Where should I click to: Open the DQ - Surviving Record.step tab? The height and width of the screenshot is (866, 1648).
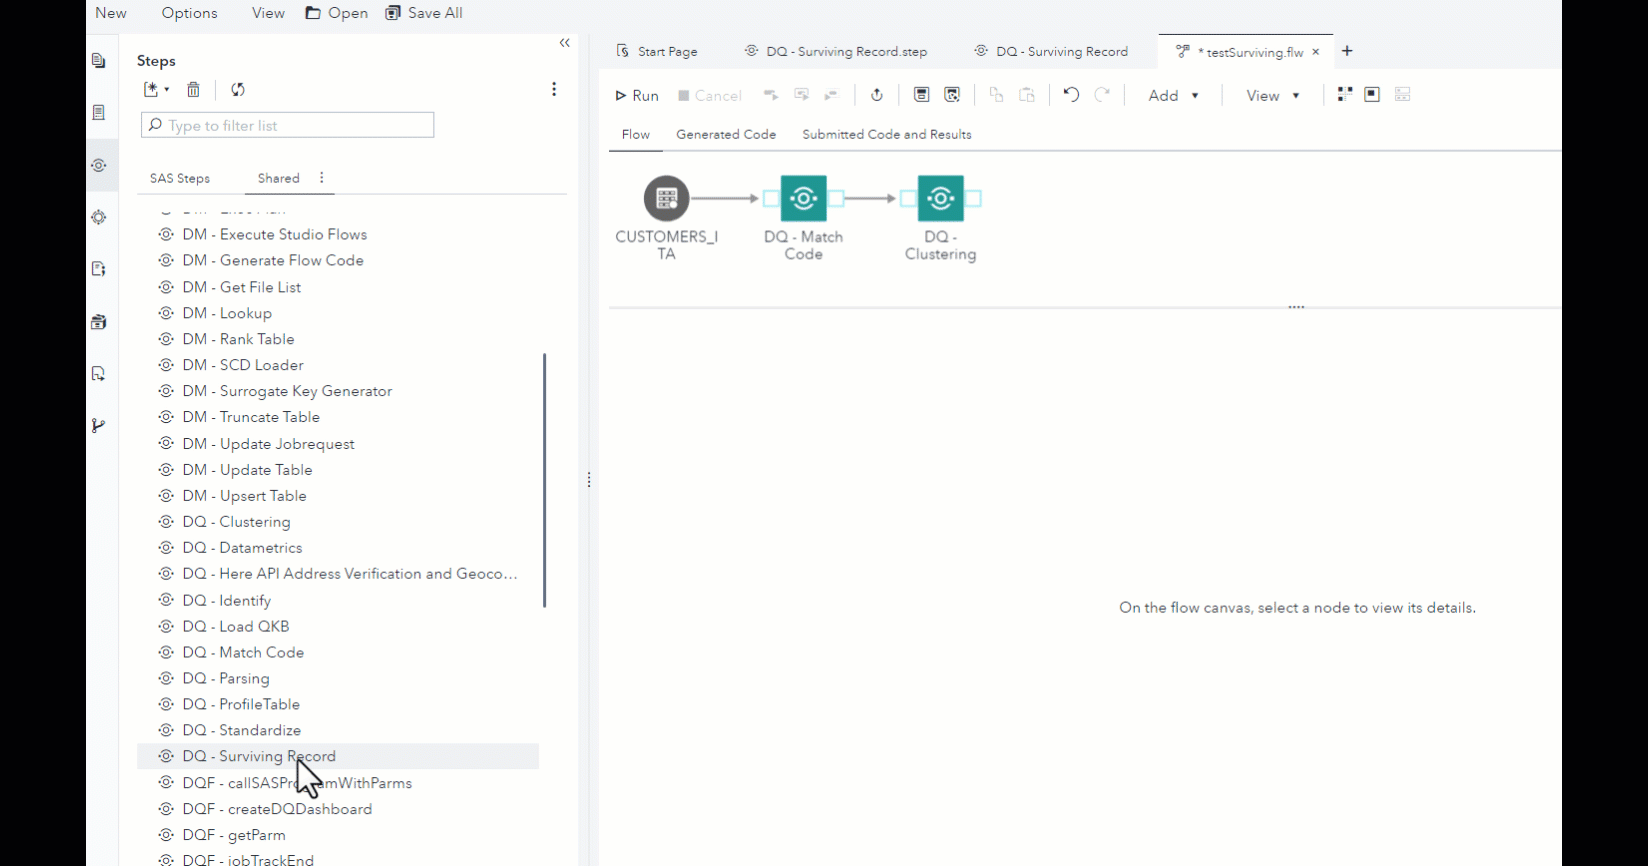pos(836,51)
